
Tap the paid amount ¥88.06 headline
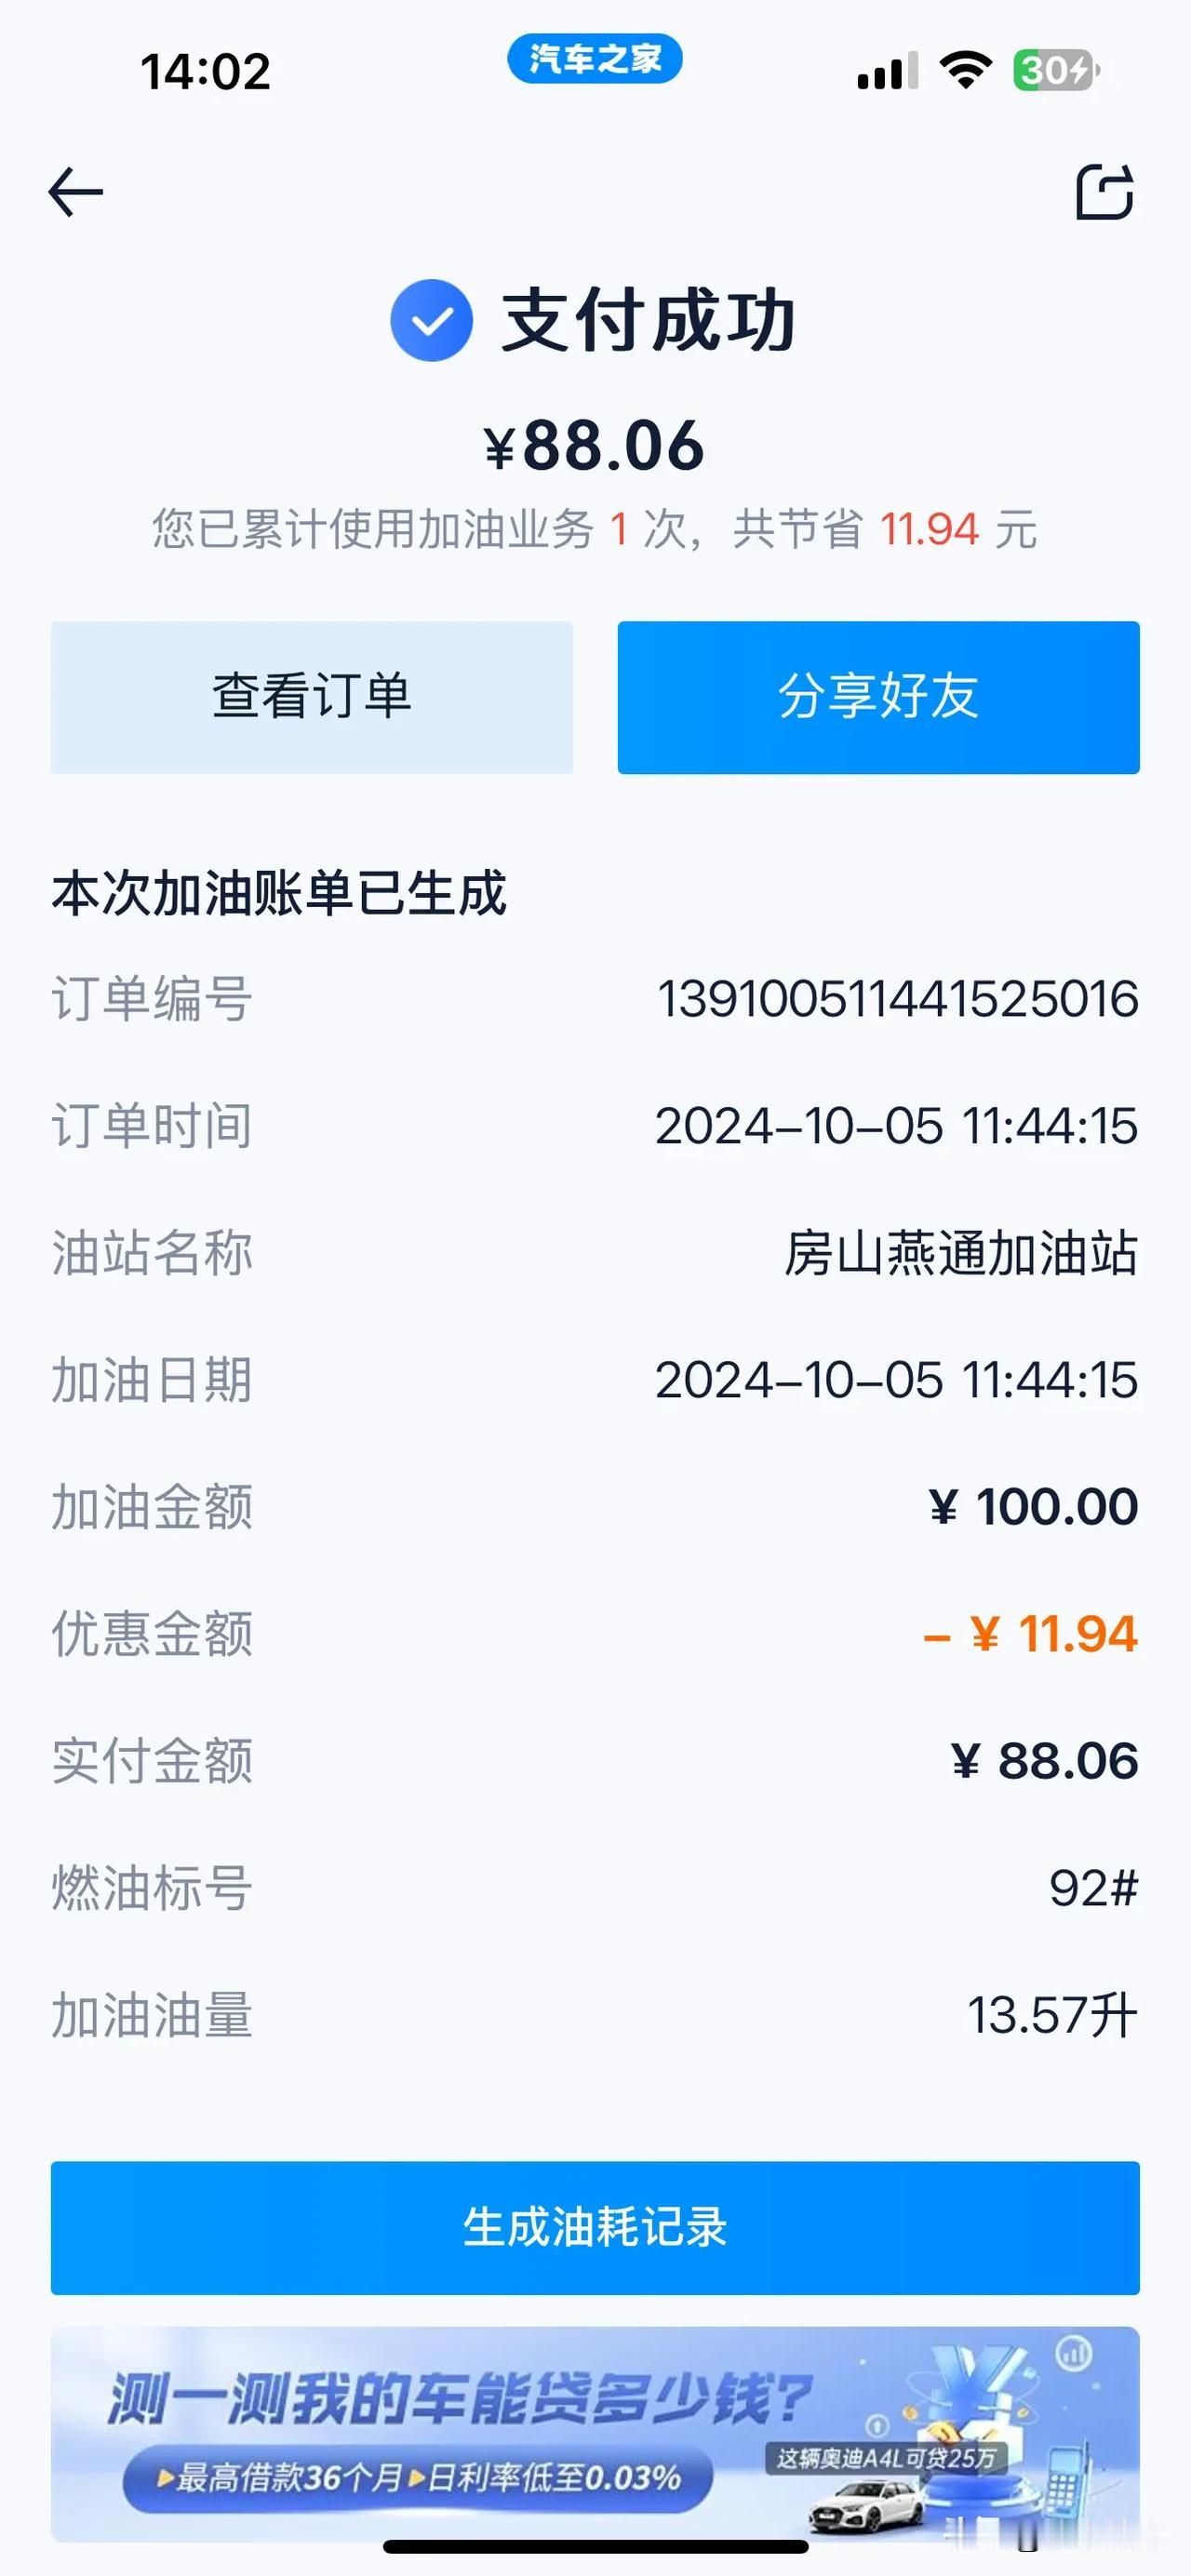594,445
